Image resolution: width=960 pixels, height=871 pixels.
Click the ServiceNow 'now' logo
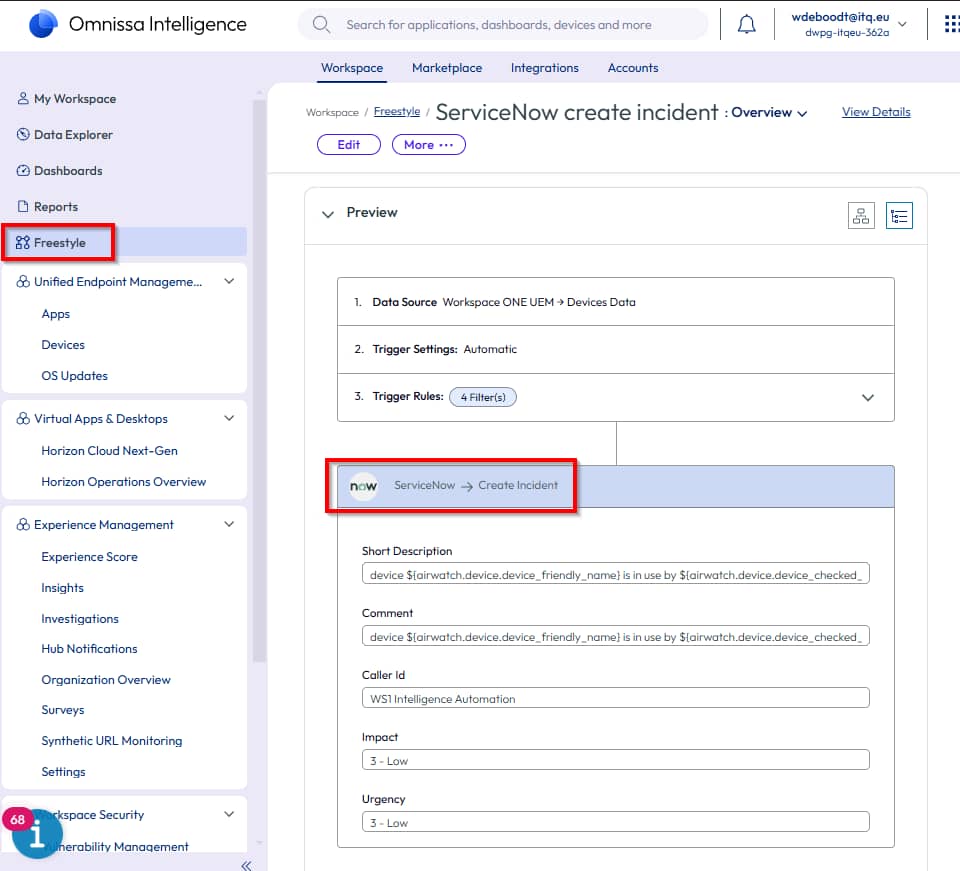(x=363, y=486)
